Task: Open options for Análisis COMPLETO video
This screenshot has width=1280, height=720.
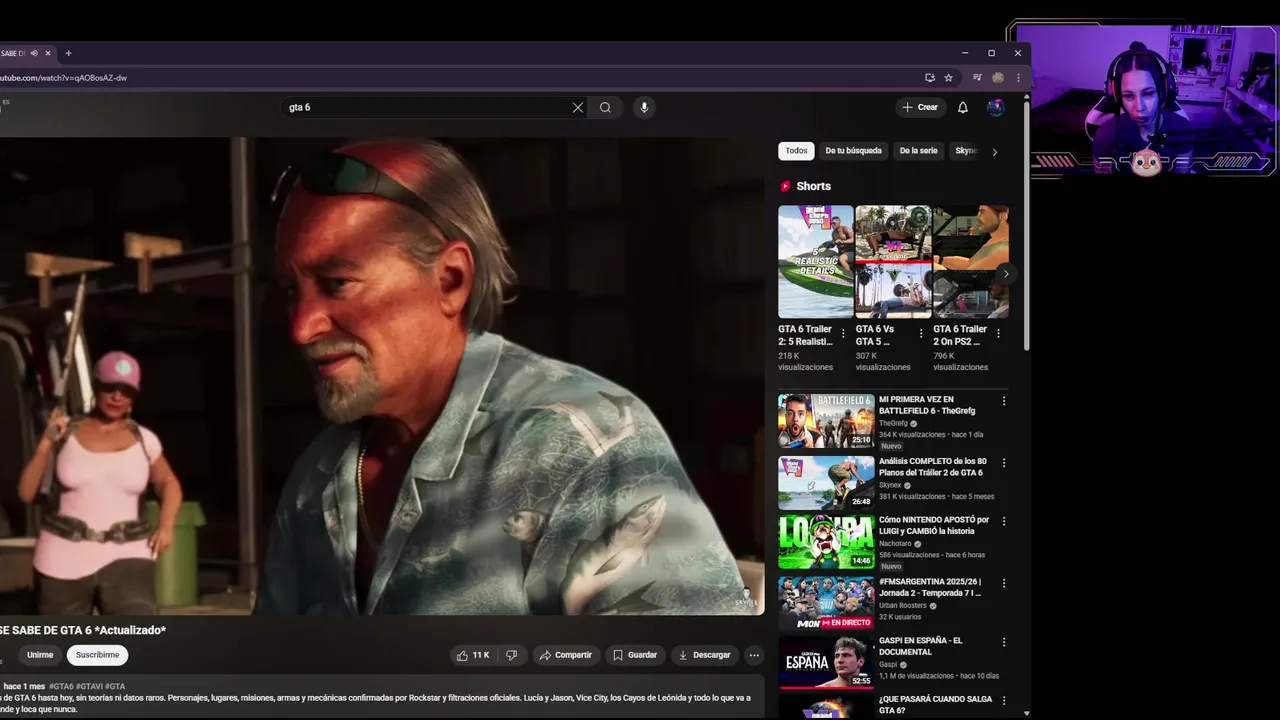Action: [x=1004, y=463]
